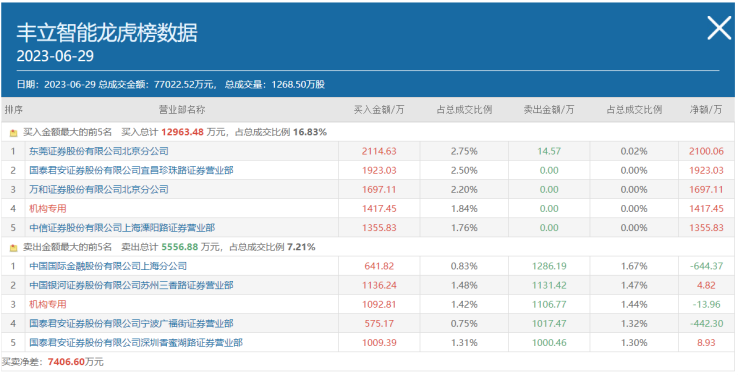Click the 买入金额/万 column header
Screen dimensions: 739x376
(379, 110)
